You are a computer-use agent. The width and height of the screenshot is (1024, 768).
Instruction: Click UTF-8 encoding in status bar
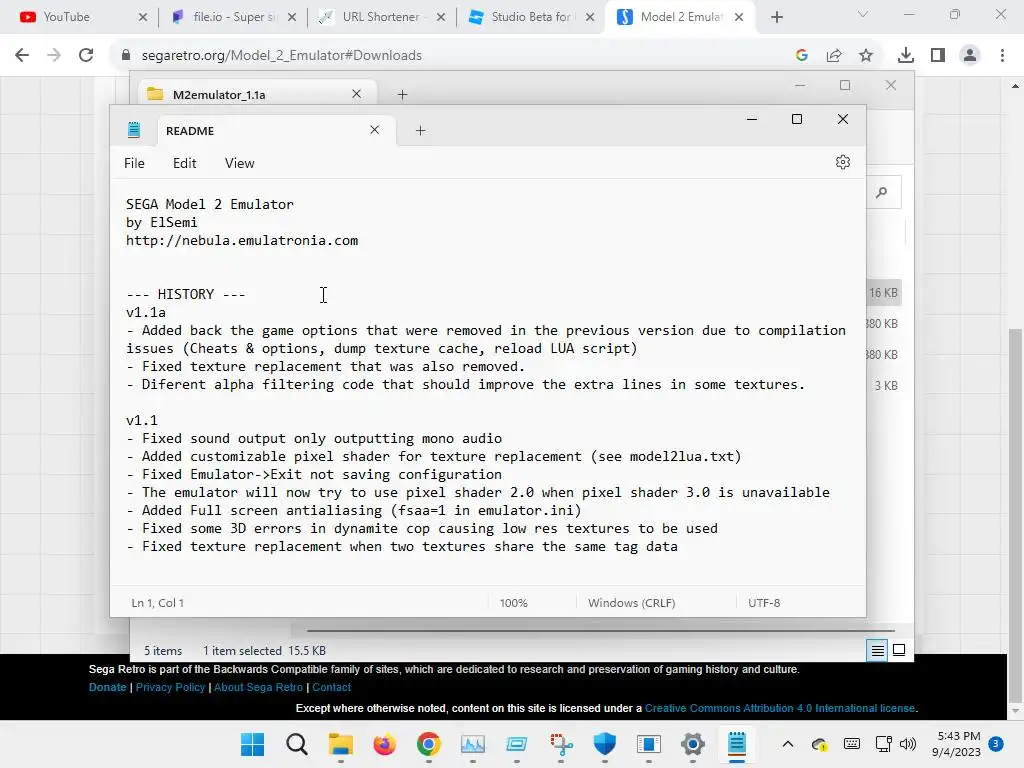764,603
